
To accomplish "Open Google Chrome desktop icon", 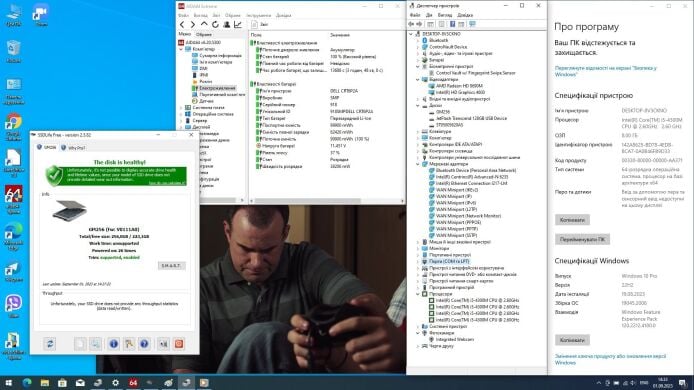I will tap(13, 127).
